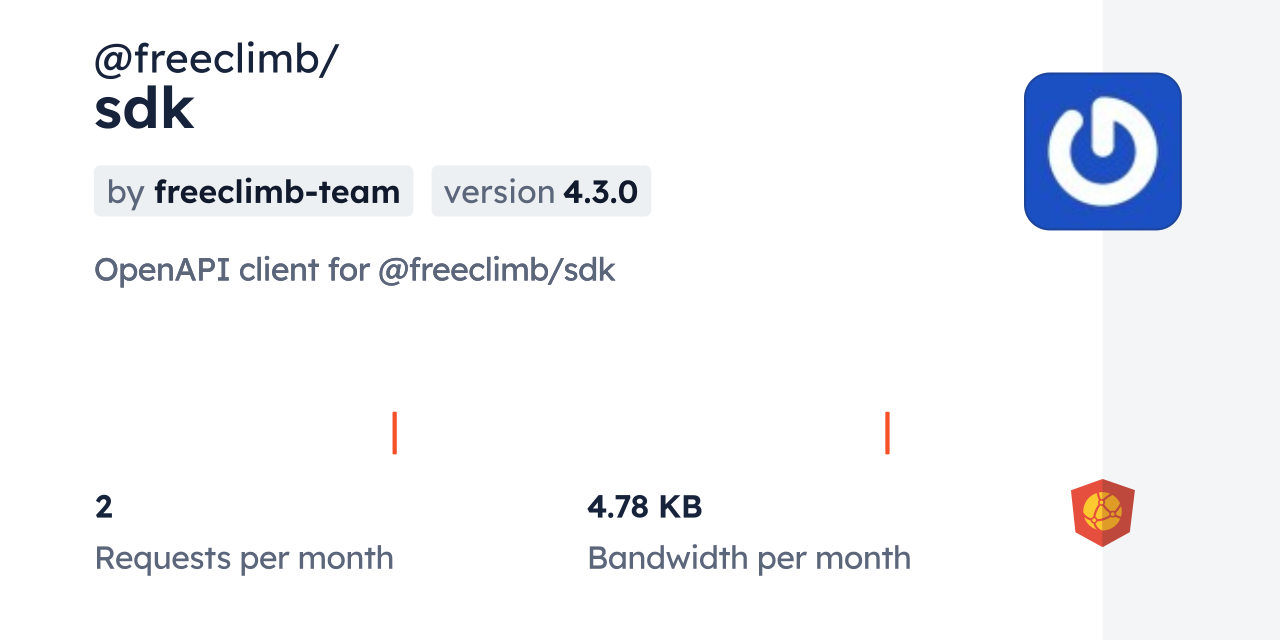Click the "4.78" bandwidth number

[x=618, y=507]
